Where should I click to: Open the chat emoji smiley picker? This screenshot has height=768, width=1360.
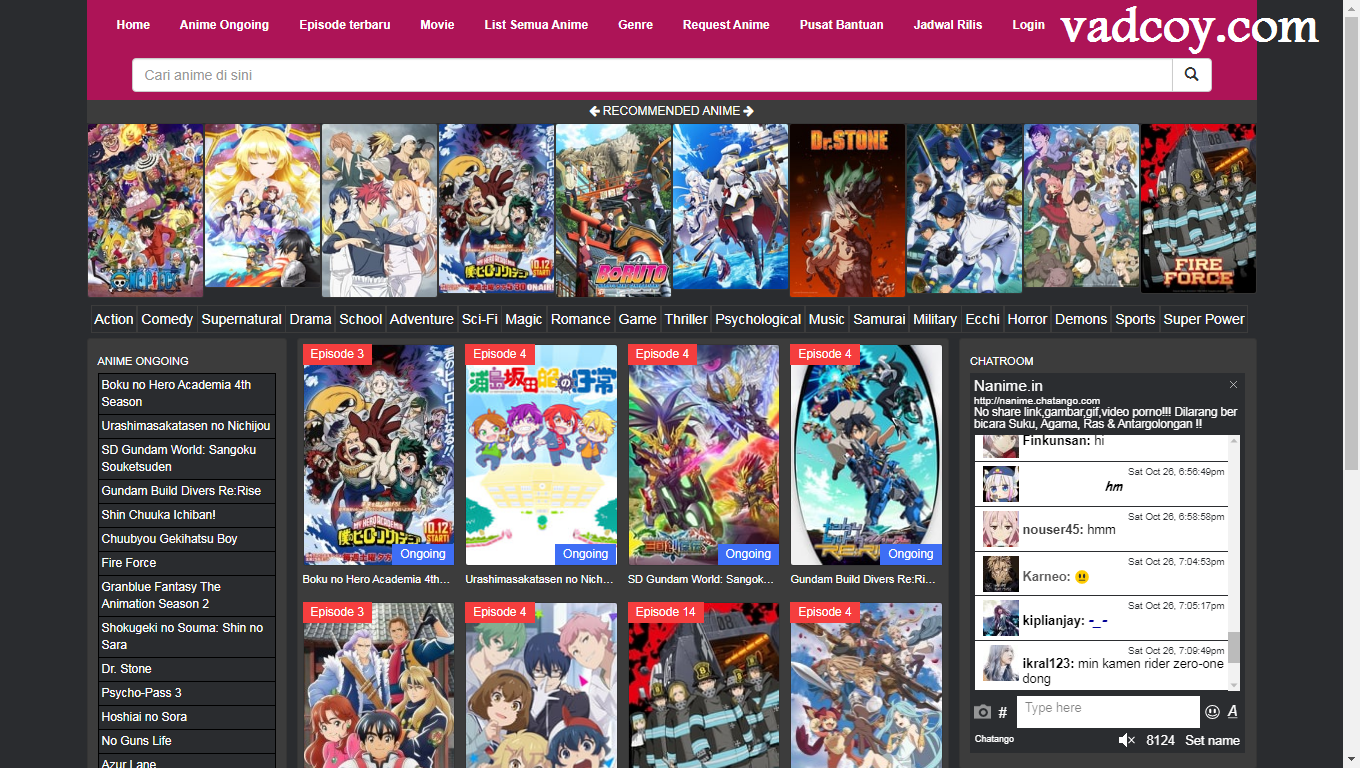(1212, 712)
